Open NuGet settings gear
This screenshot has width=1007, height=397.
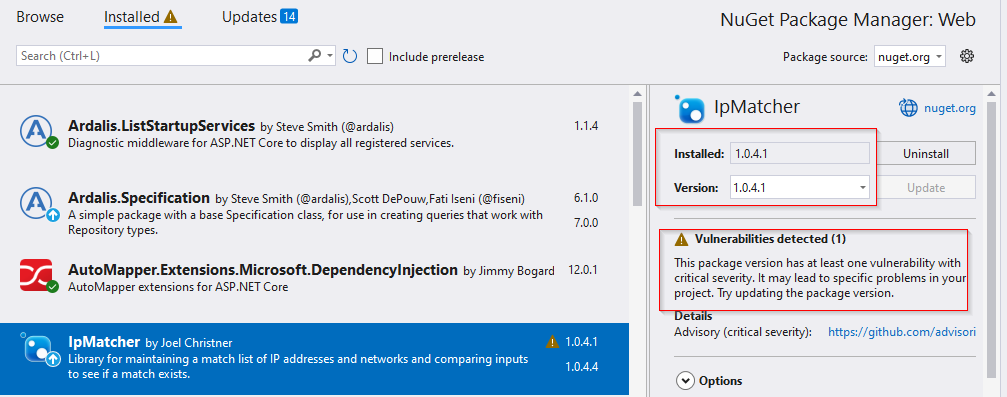click(967, 56)
